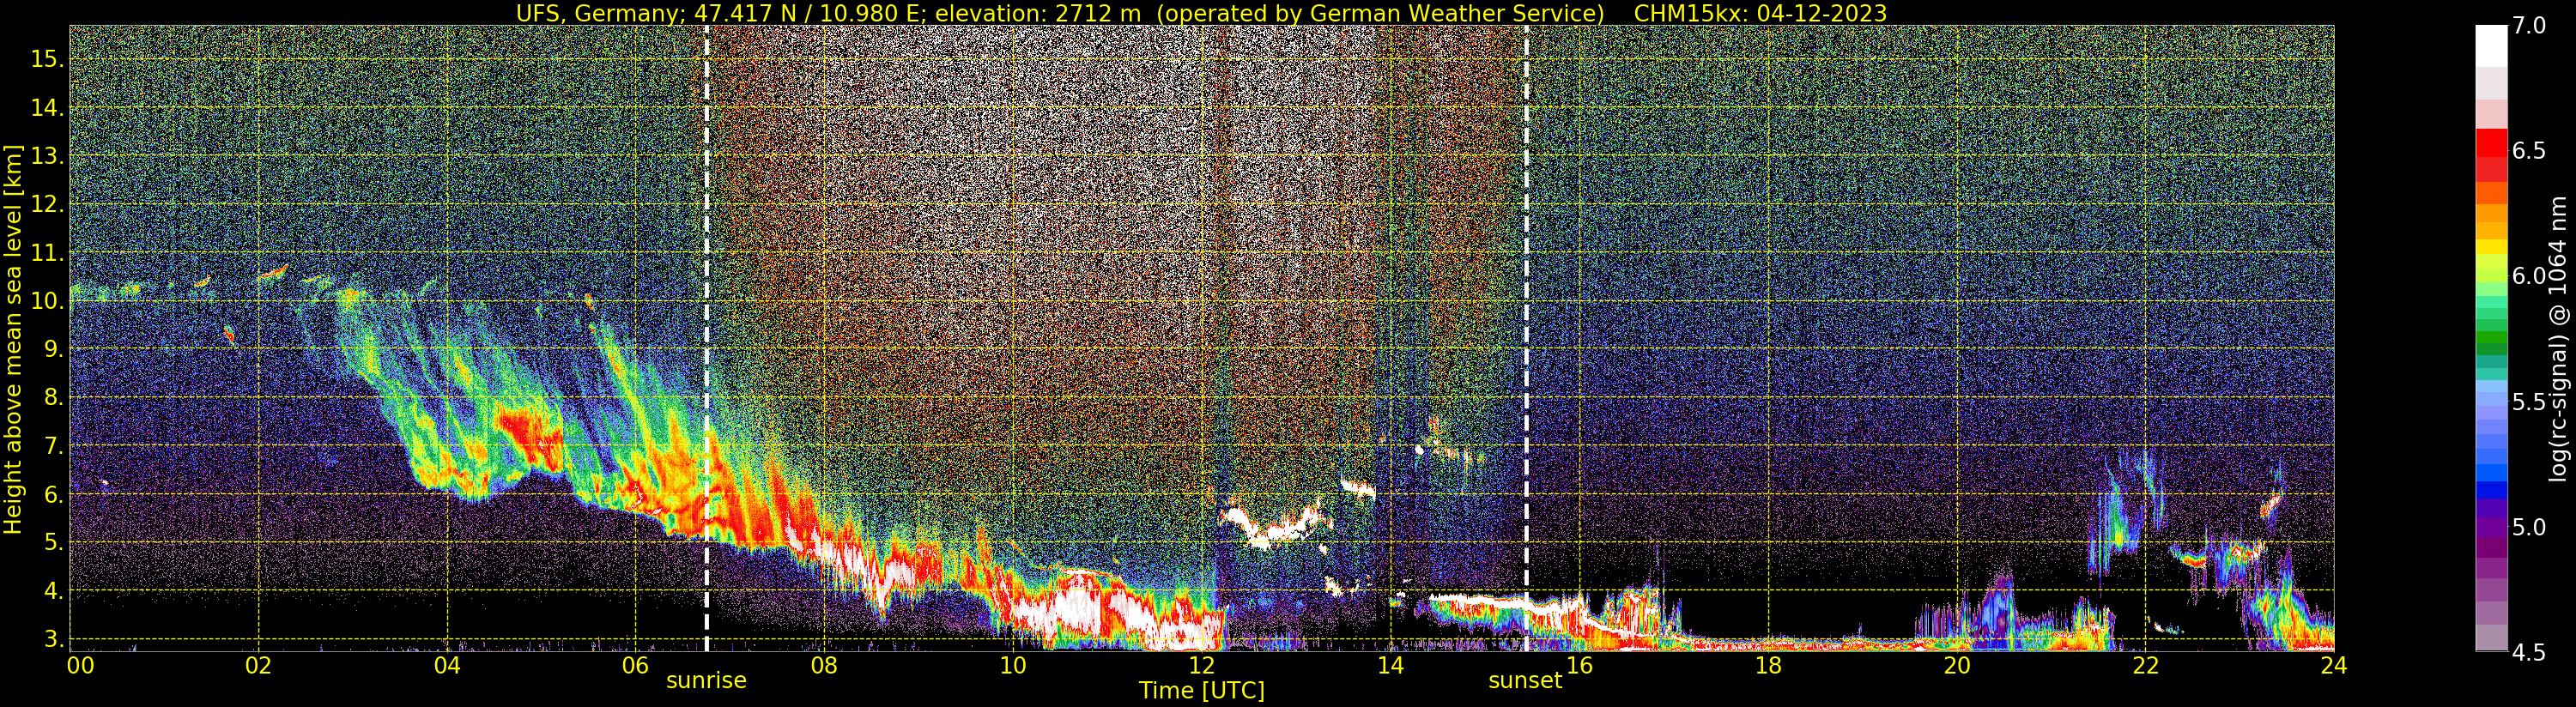Click the time axis tick '06'

(635, 666)
